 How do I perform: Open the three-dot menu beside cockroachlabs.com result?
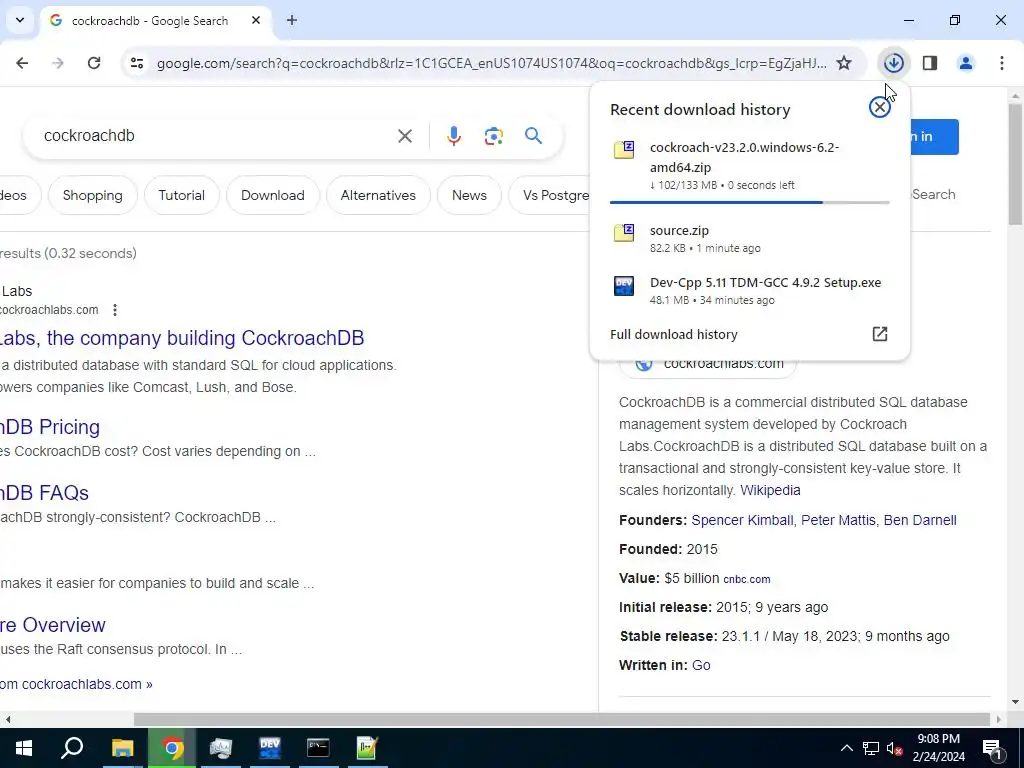(x=115, y=310)
